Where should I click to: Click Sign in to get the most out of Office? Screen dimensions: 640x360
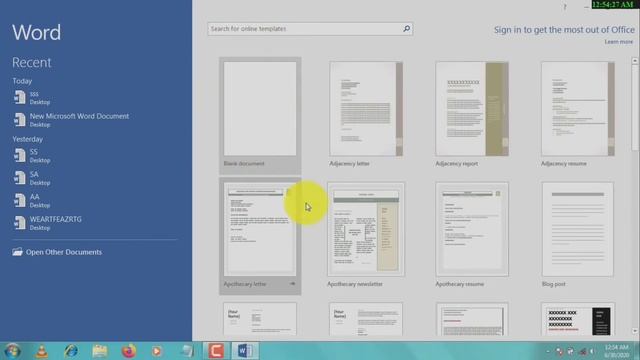coord(564,30)
